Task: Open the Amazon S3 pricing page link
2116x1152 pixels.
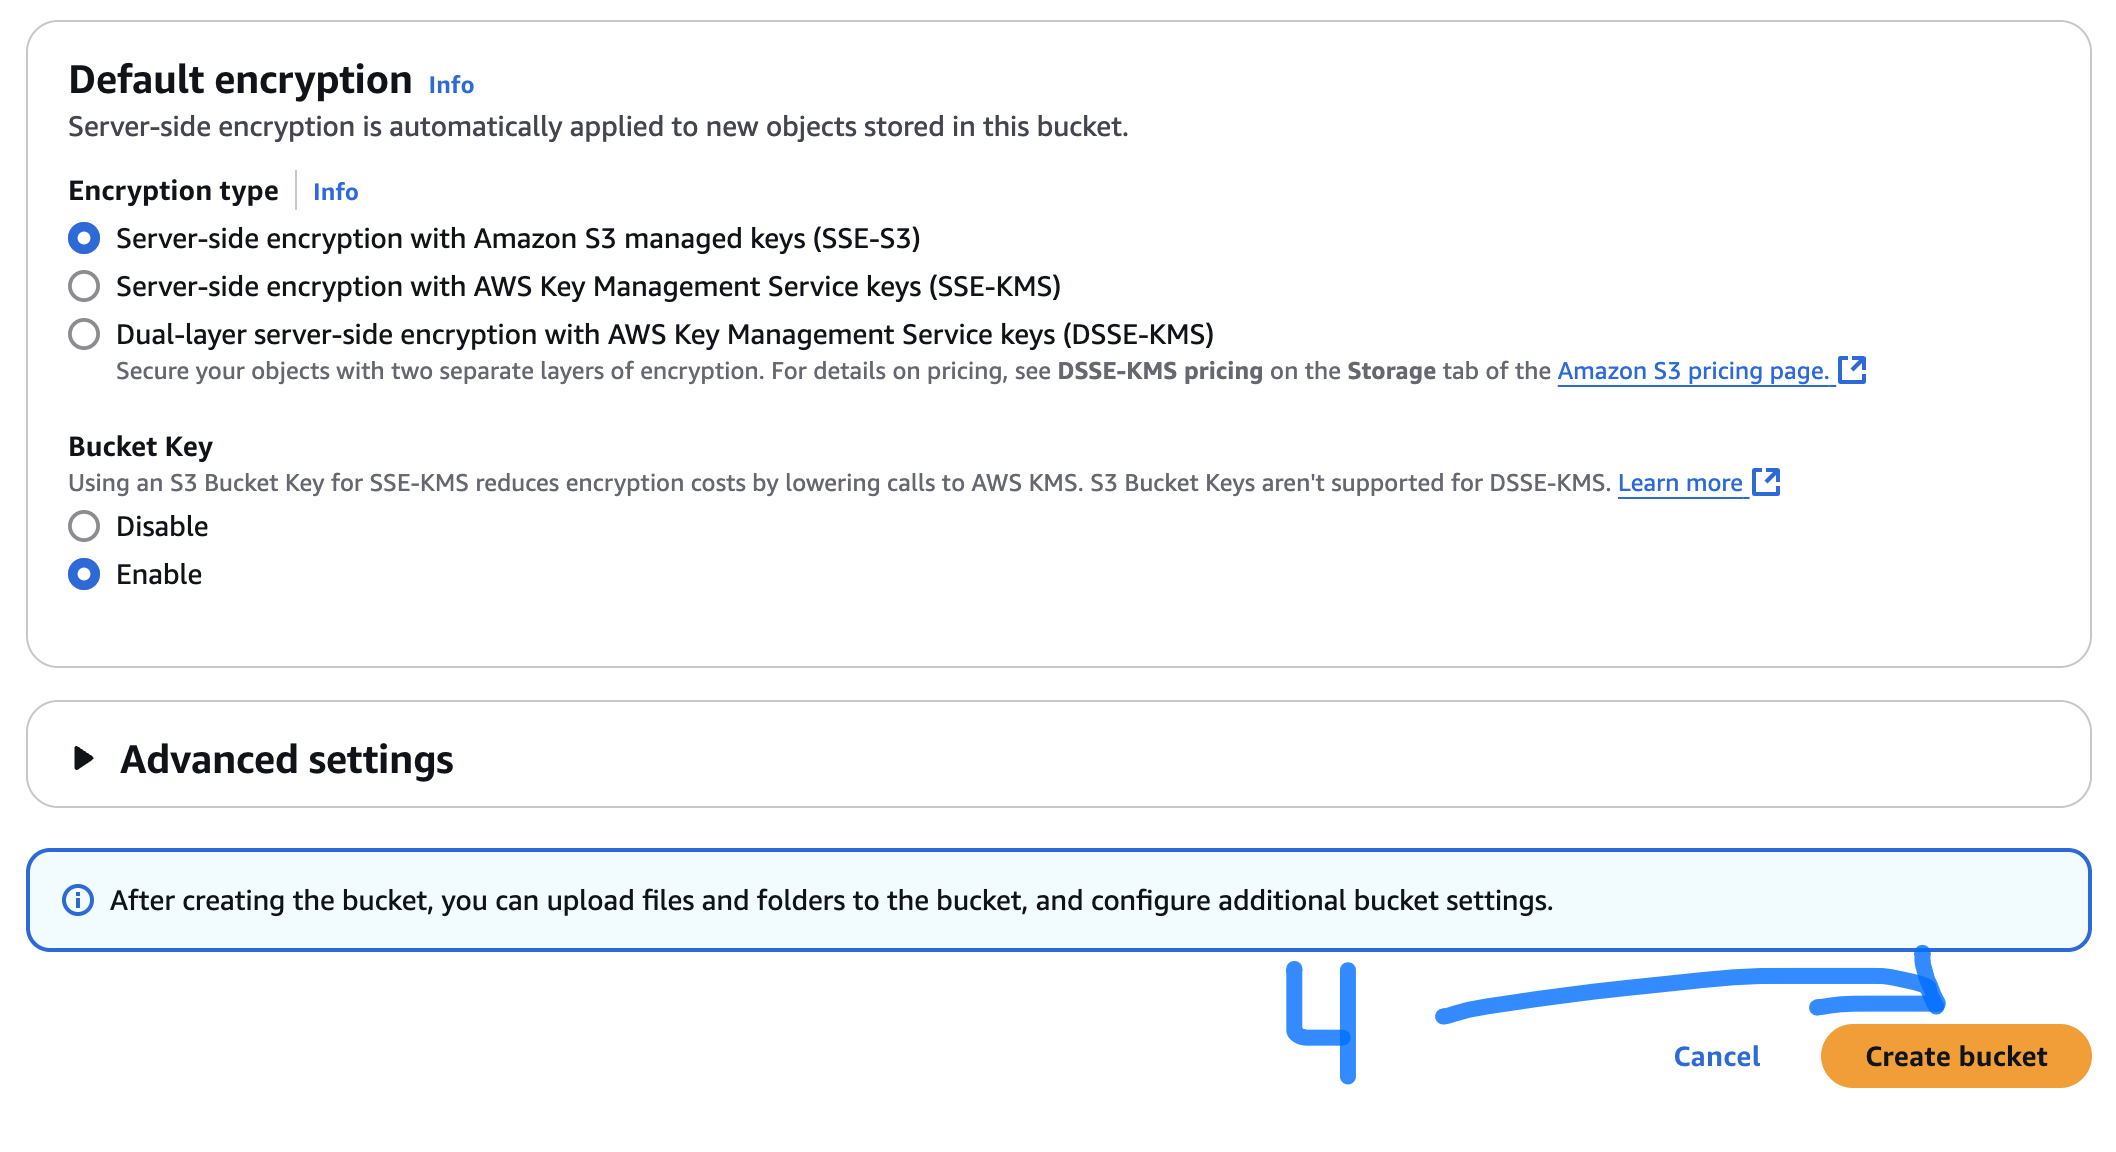Action: (1692, 371)
